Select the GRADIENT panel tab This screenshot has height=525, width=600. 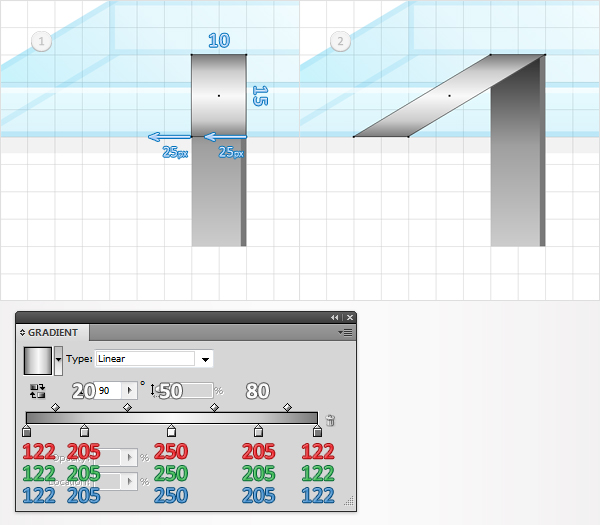(x=52, y=333)
